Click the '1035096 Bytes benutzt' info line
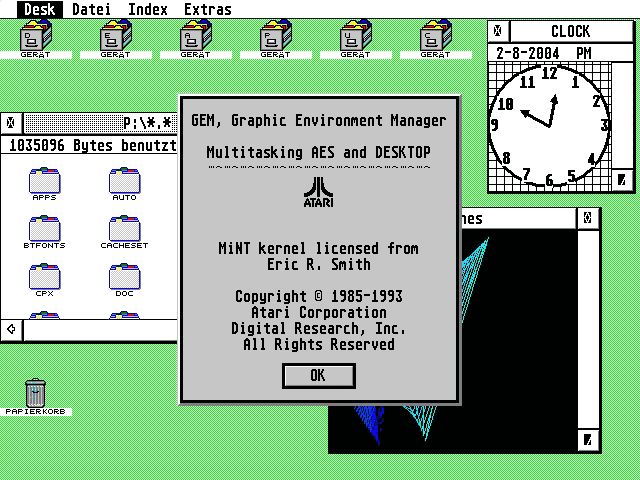The height and width of the screenshot is (480, 640). tap(90, 145)
